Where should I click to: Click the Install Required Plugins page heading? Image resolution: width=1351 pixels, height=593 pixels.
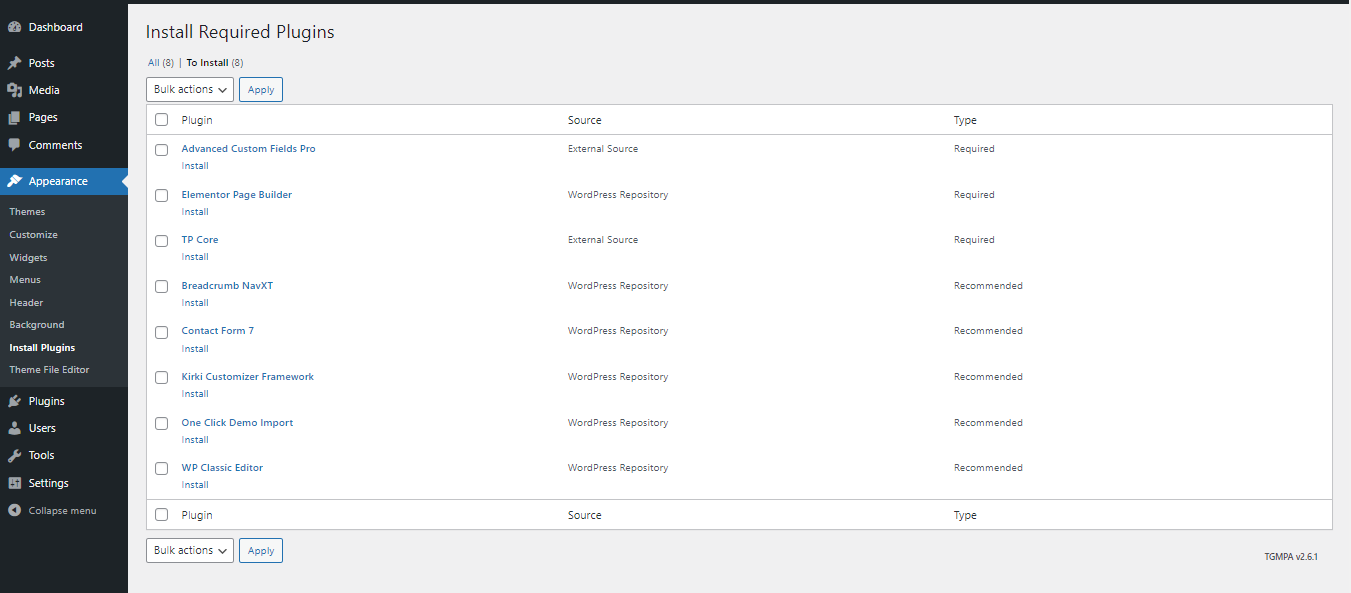pyautogui.click(x=240, y=32)
